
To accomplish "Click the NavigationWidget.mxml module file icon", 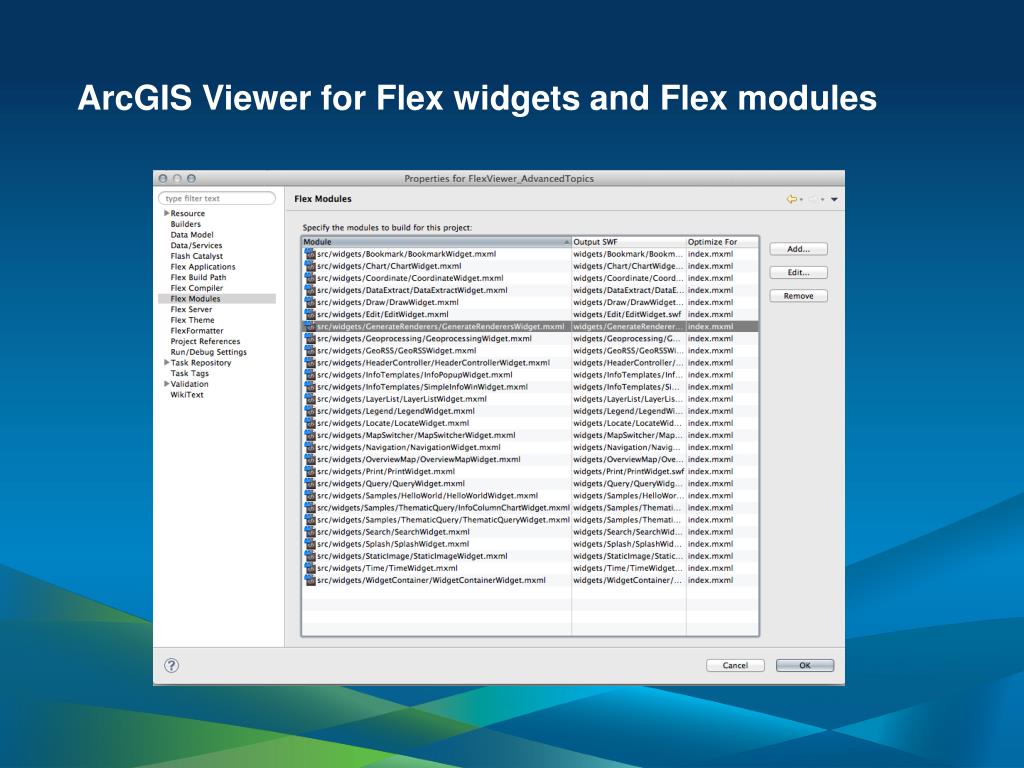I will [x=310, y=447].
